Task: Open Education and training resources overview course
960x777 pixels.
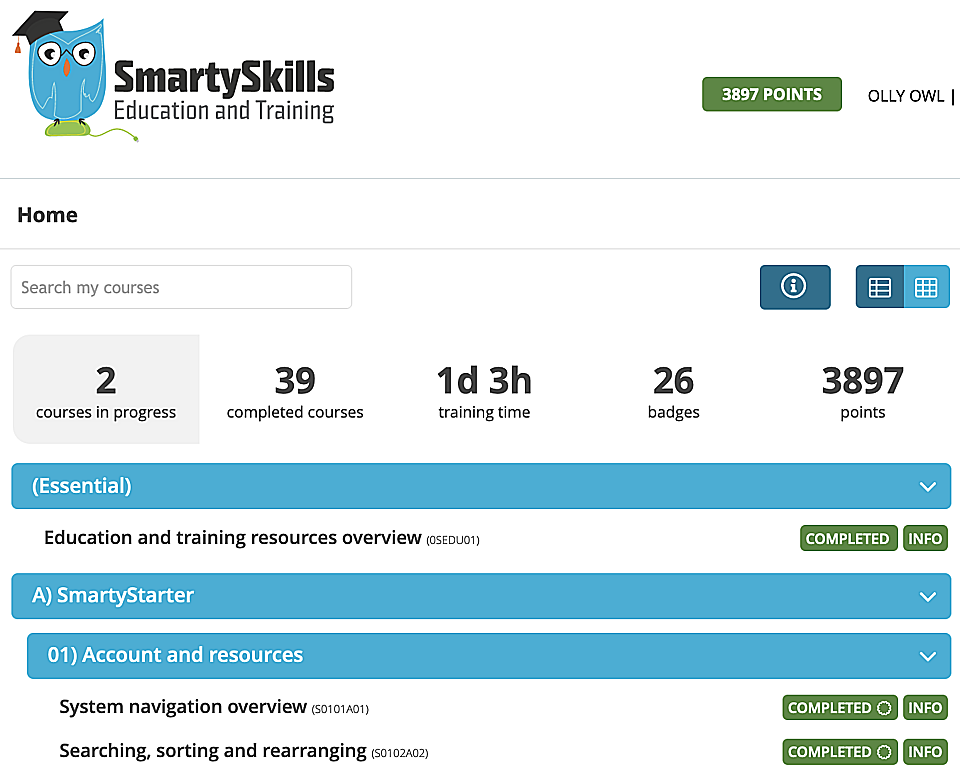Action: (232, 538)
